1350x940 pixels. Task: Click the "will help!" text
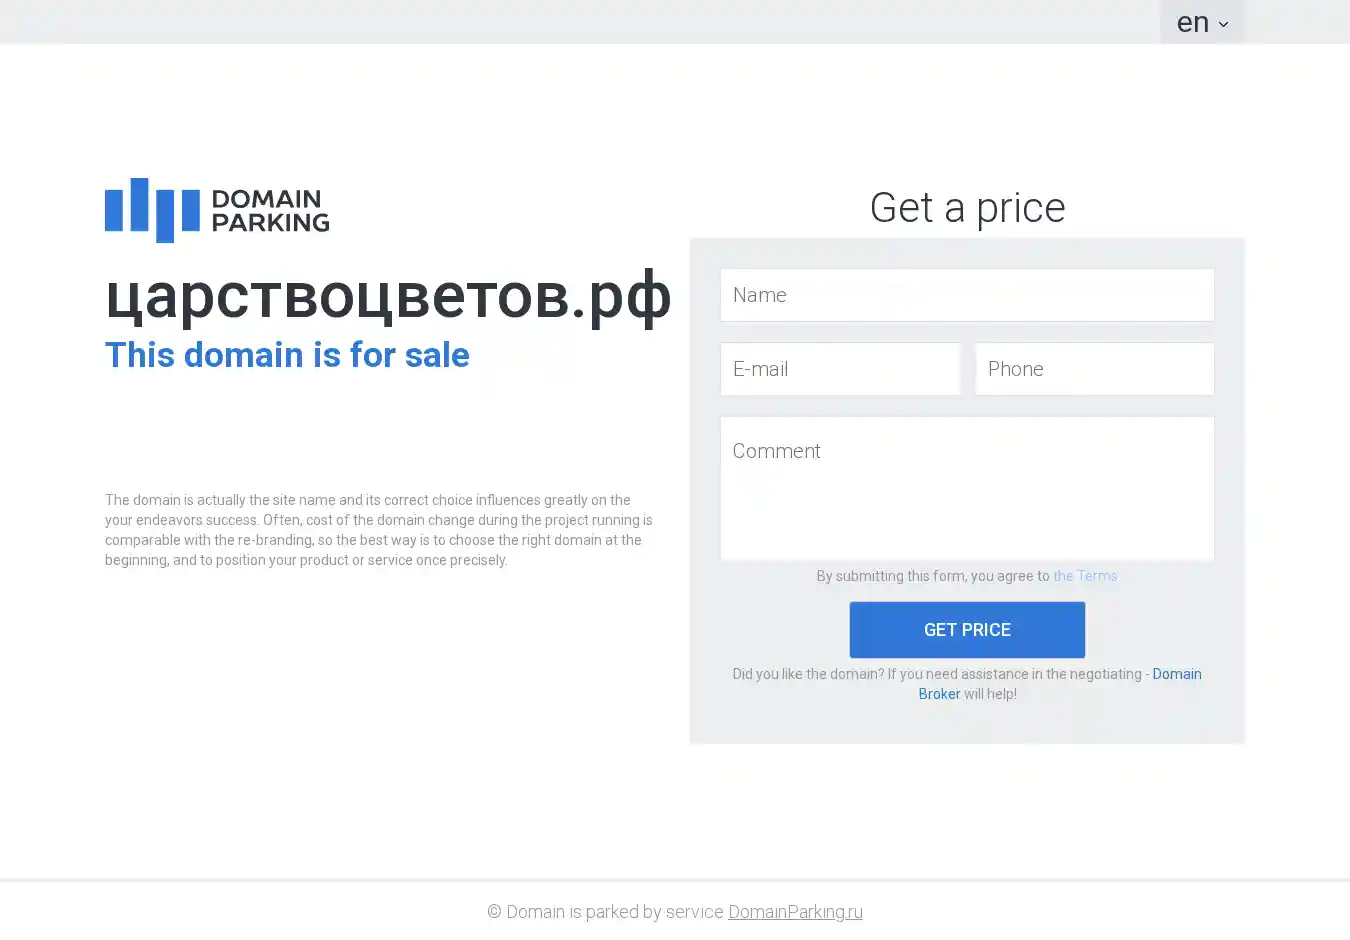[x=990, y=694]
